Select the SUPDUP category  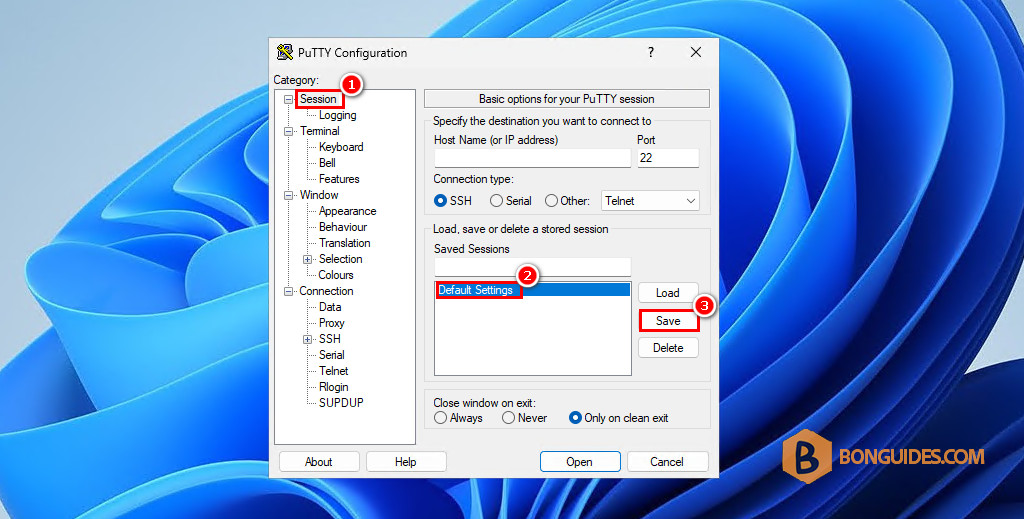pyautogui.click(x=341, y=403)
